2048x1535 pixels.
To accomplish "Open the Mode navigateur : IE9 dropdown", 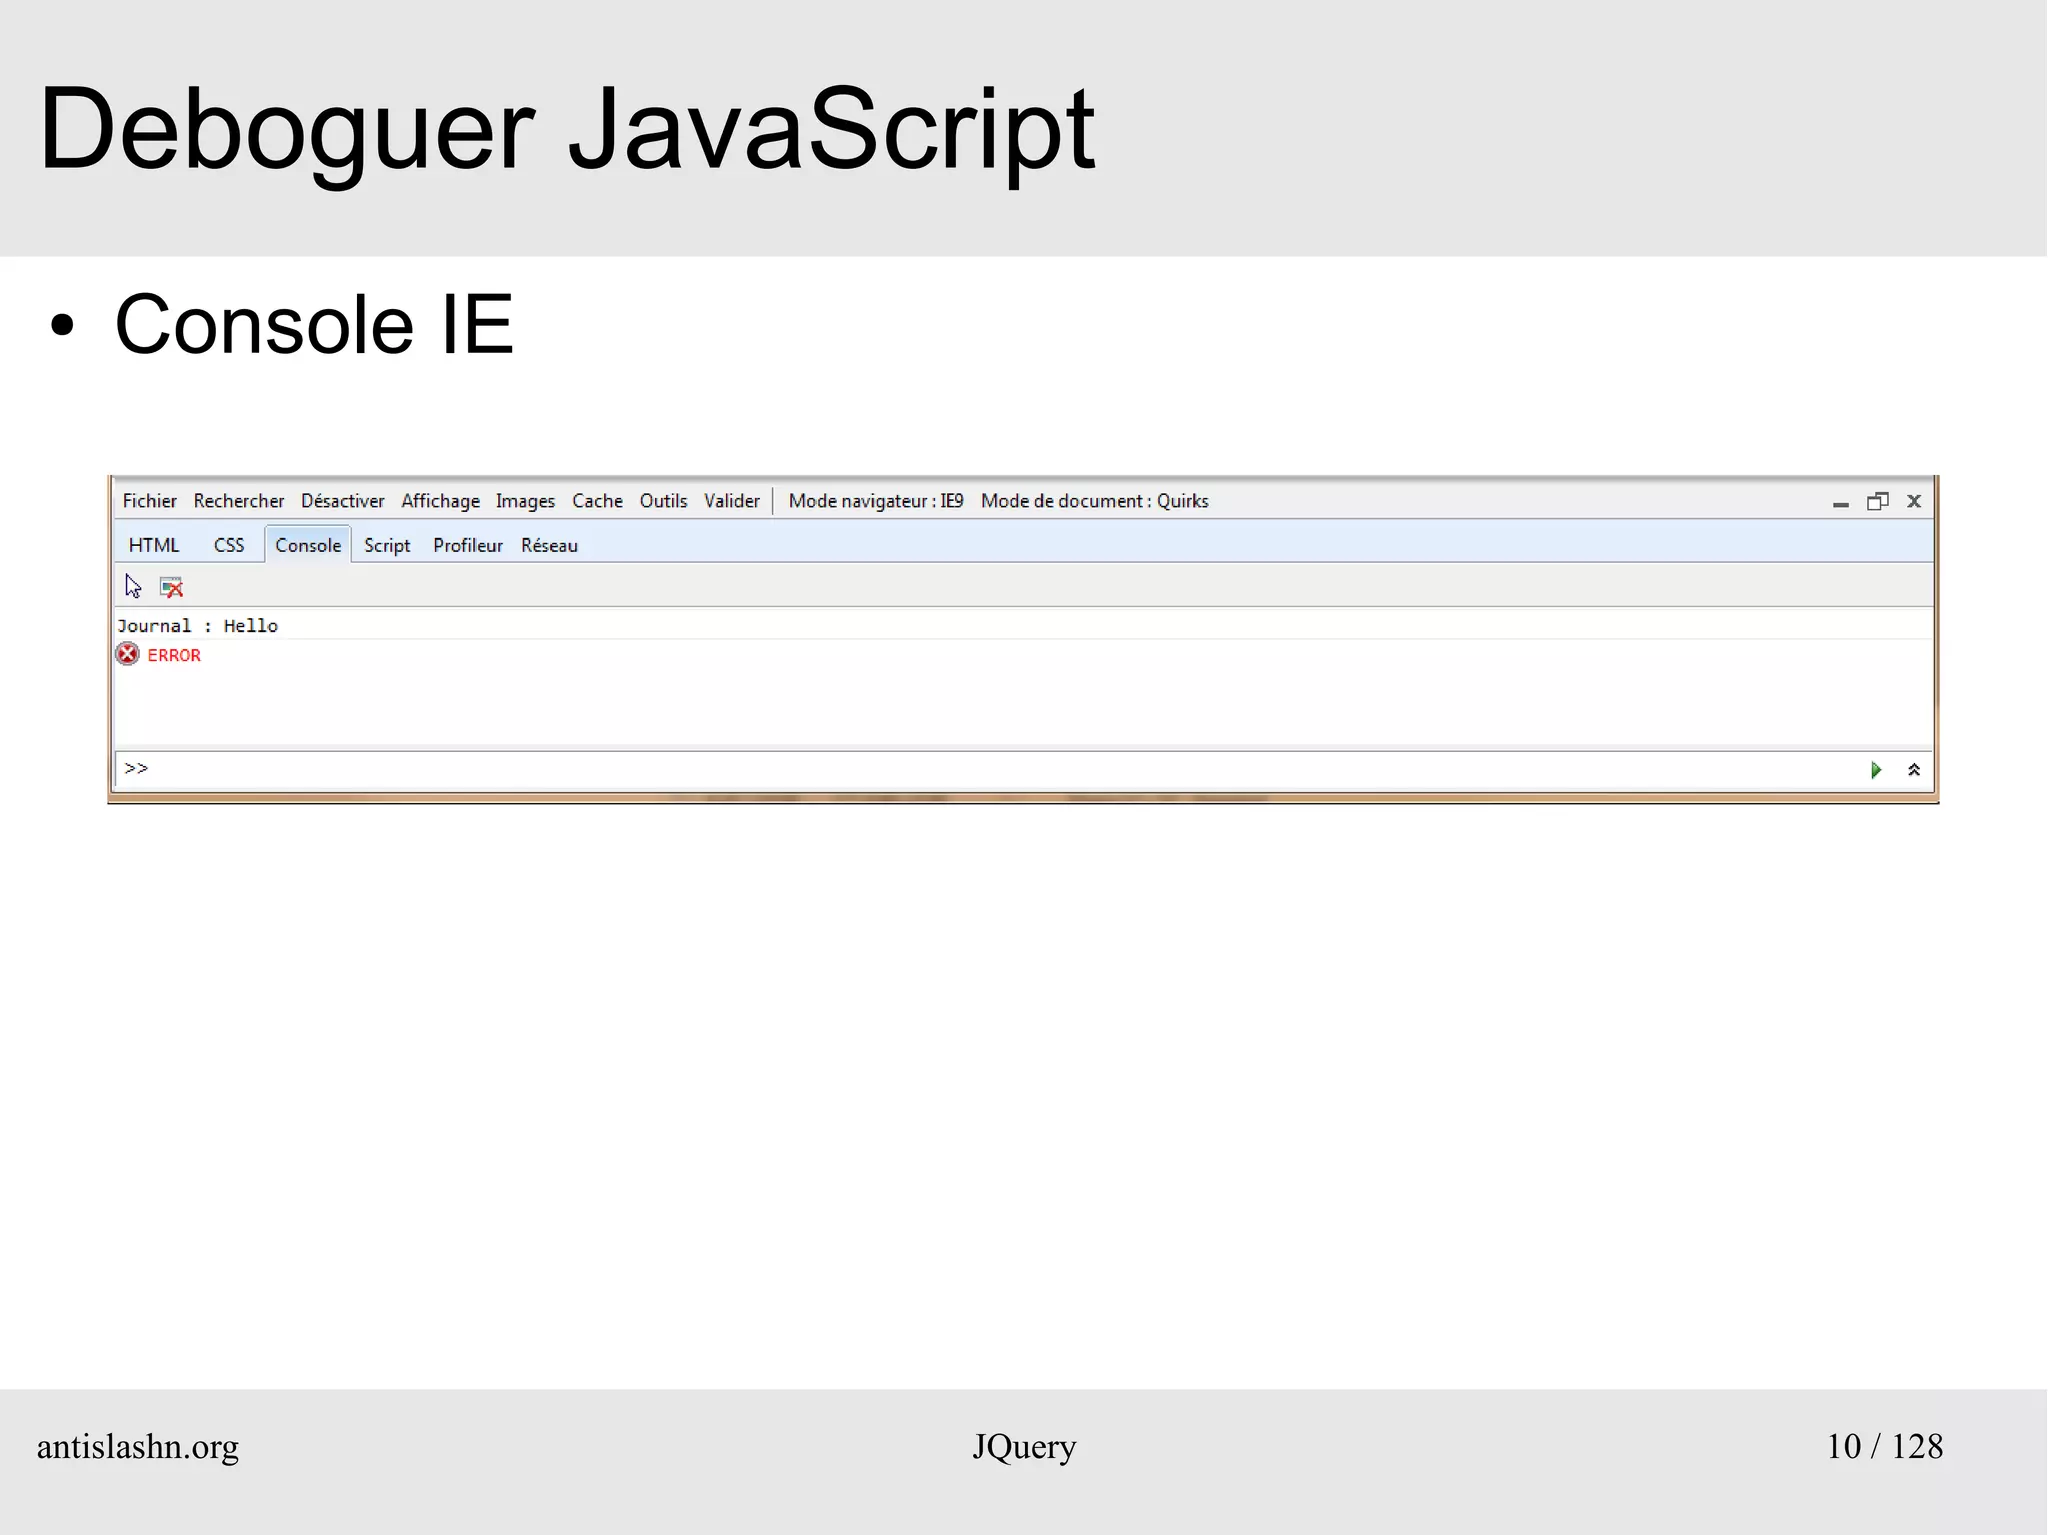I will coord(876,501).
